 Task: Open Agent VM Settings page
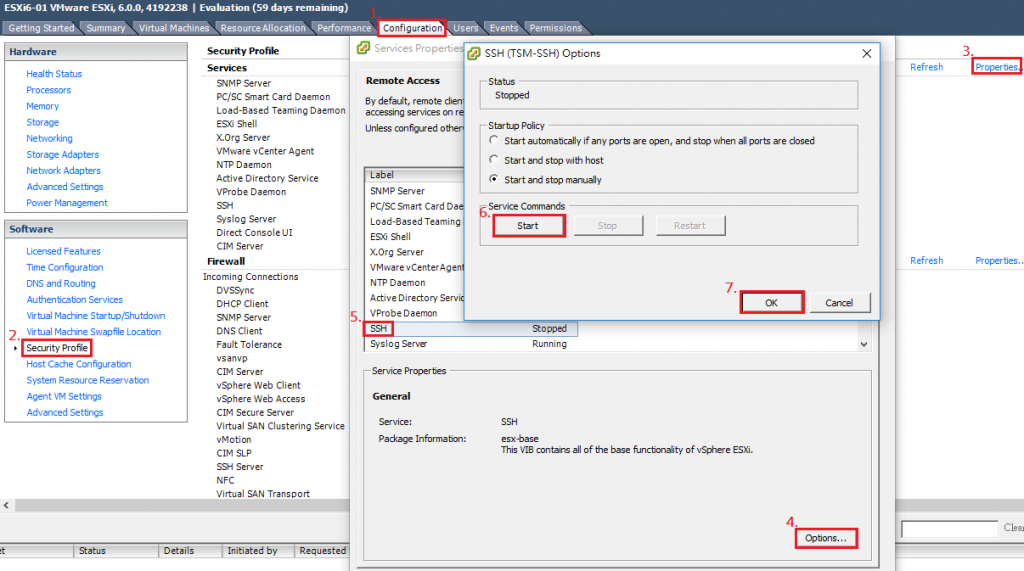click(64, 397)
